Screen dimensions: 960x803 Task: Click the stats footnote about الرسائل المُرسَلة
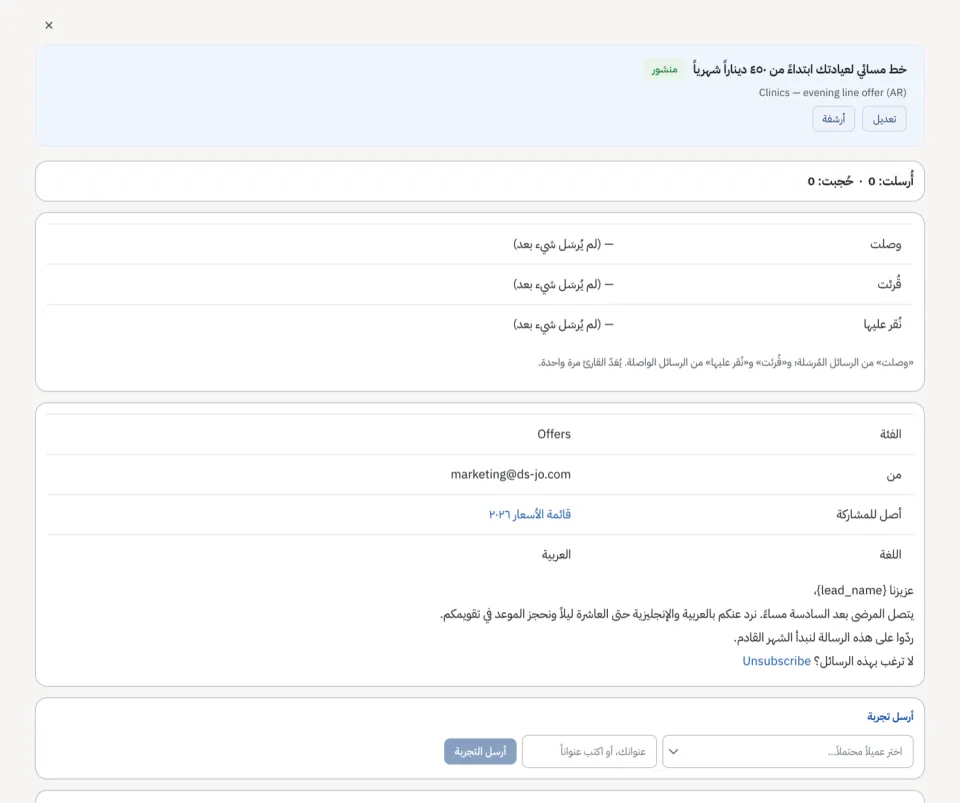point(726,362)
